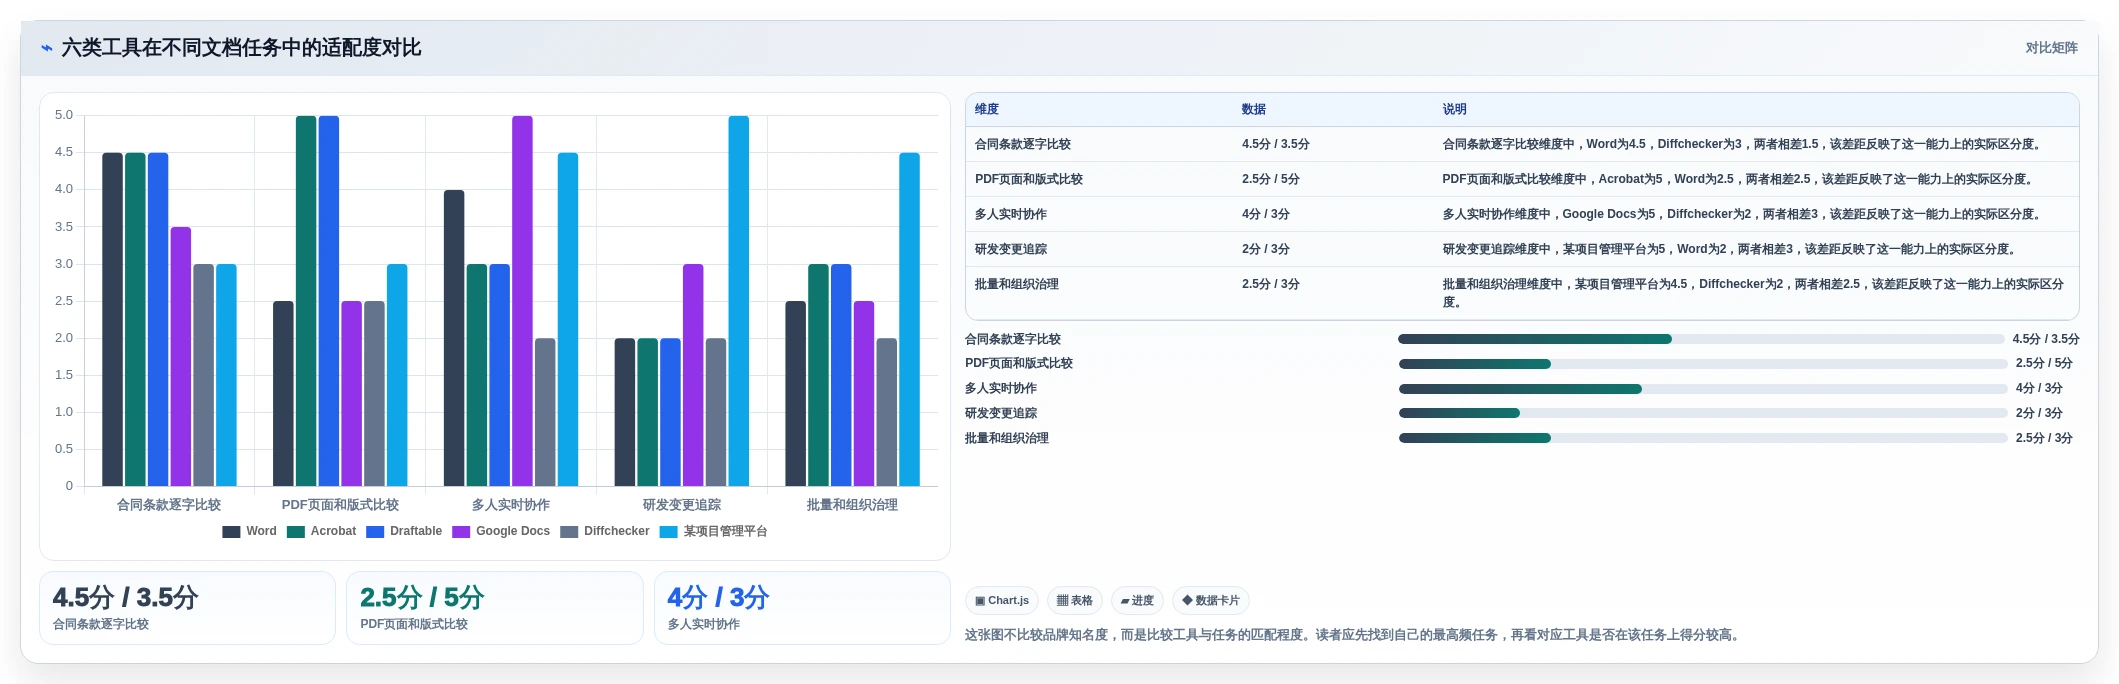Viewport: 2119px width, 684px height.
Task: Click the 研发变更追踪 chart axis label
Action: click(682, 505)
